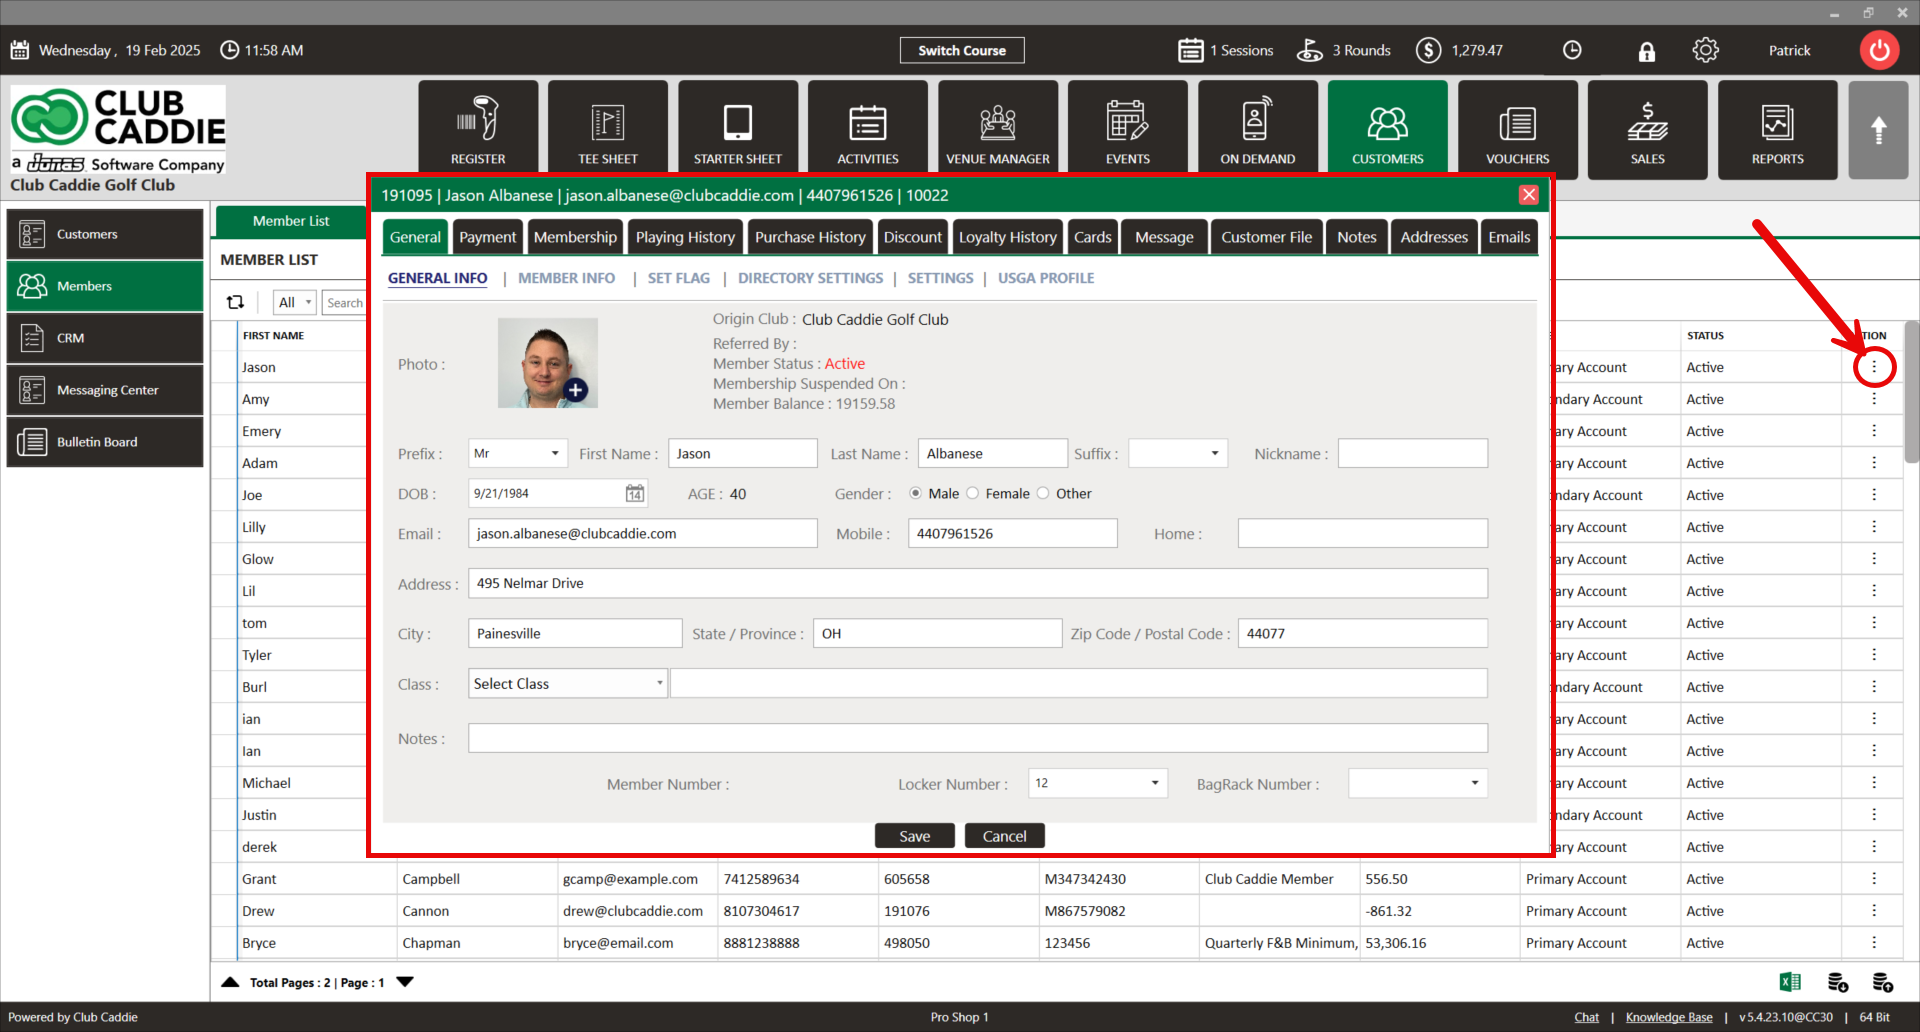Open the Customers module
Image resolution: width=1920 pixels, height=1032 pixels.
click(x=1388, y=130)
